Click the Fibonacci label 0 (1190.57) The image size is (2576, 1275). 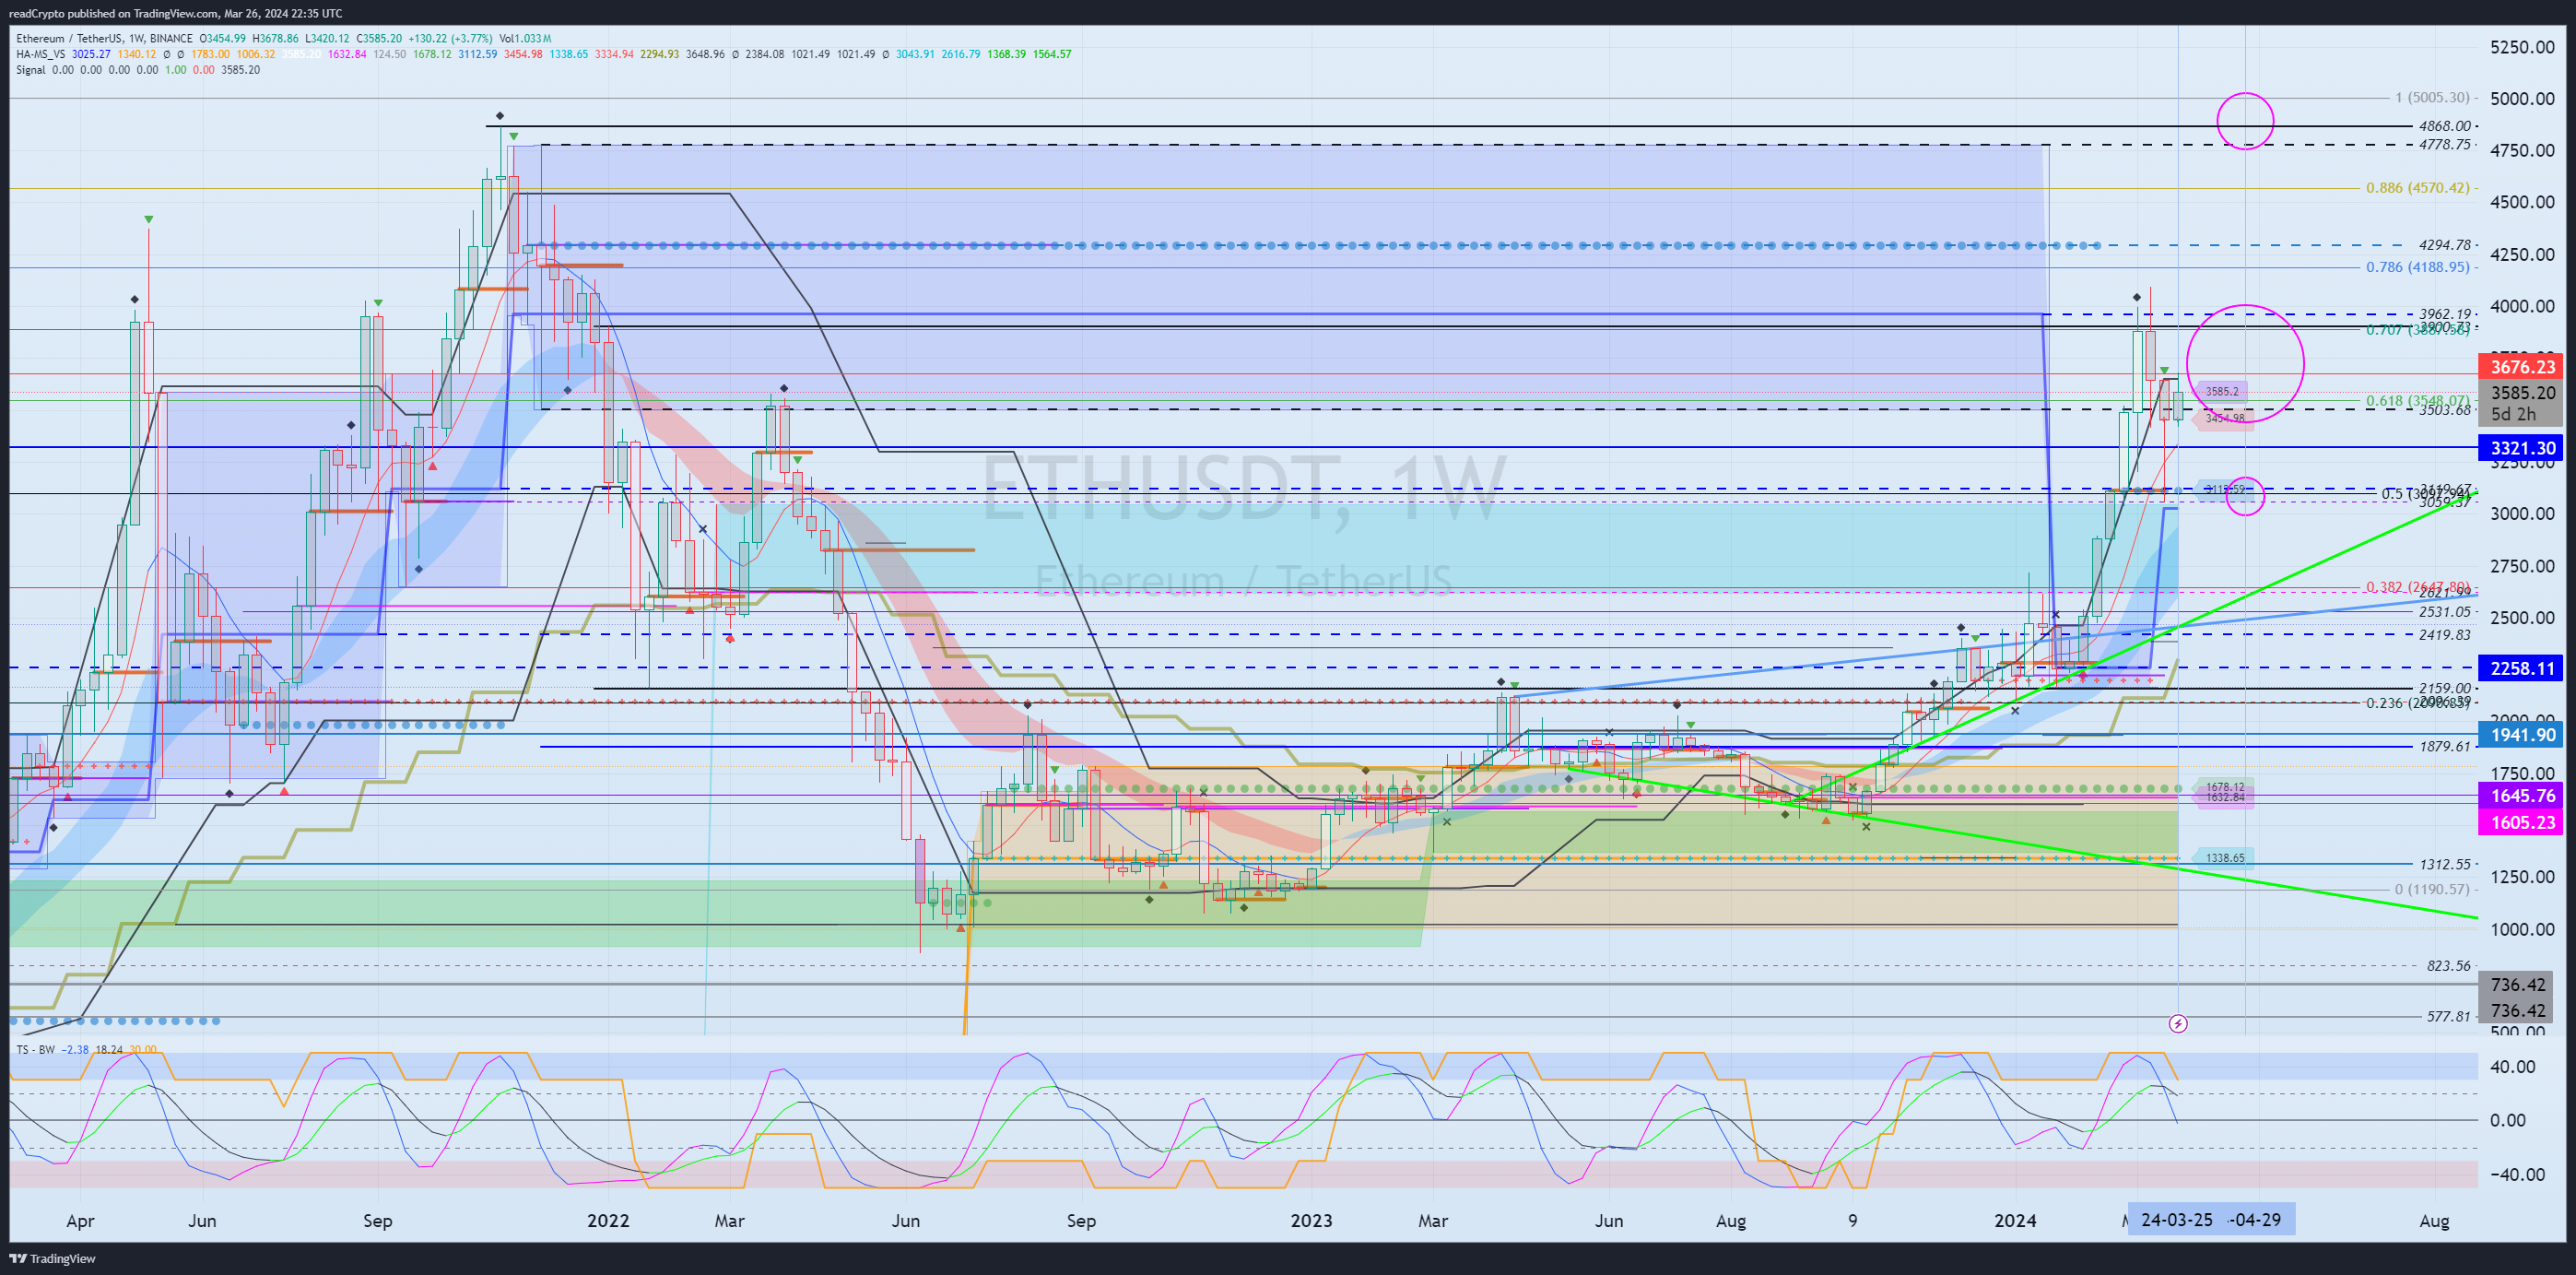[2432, 889]
